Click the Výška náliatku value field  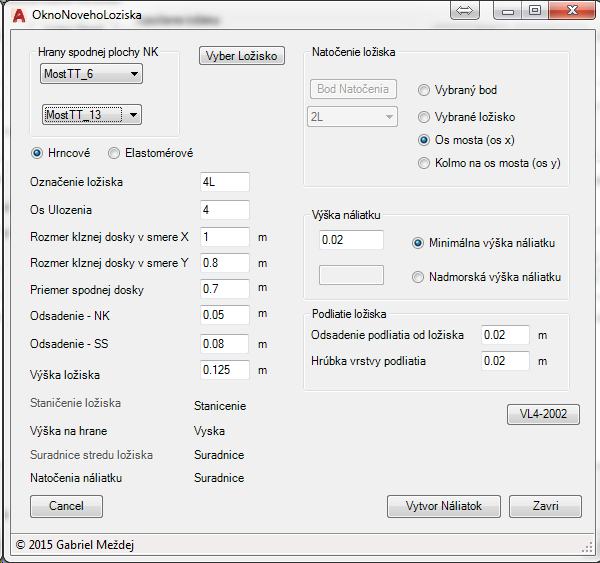351,240
